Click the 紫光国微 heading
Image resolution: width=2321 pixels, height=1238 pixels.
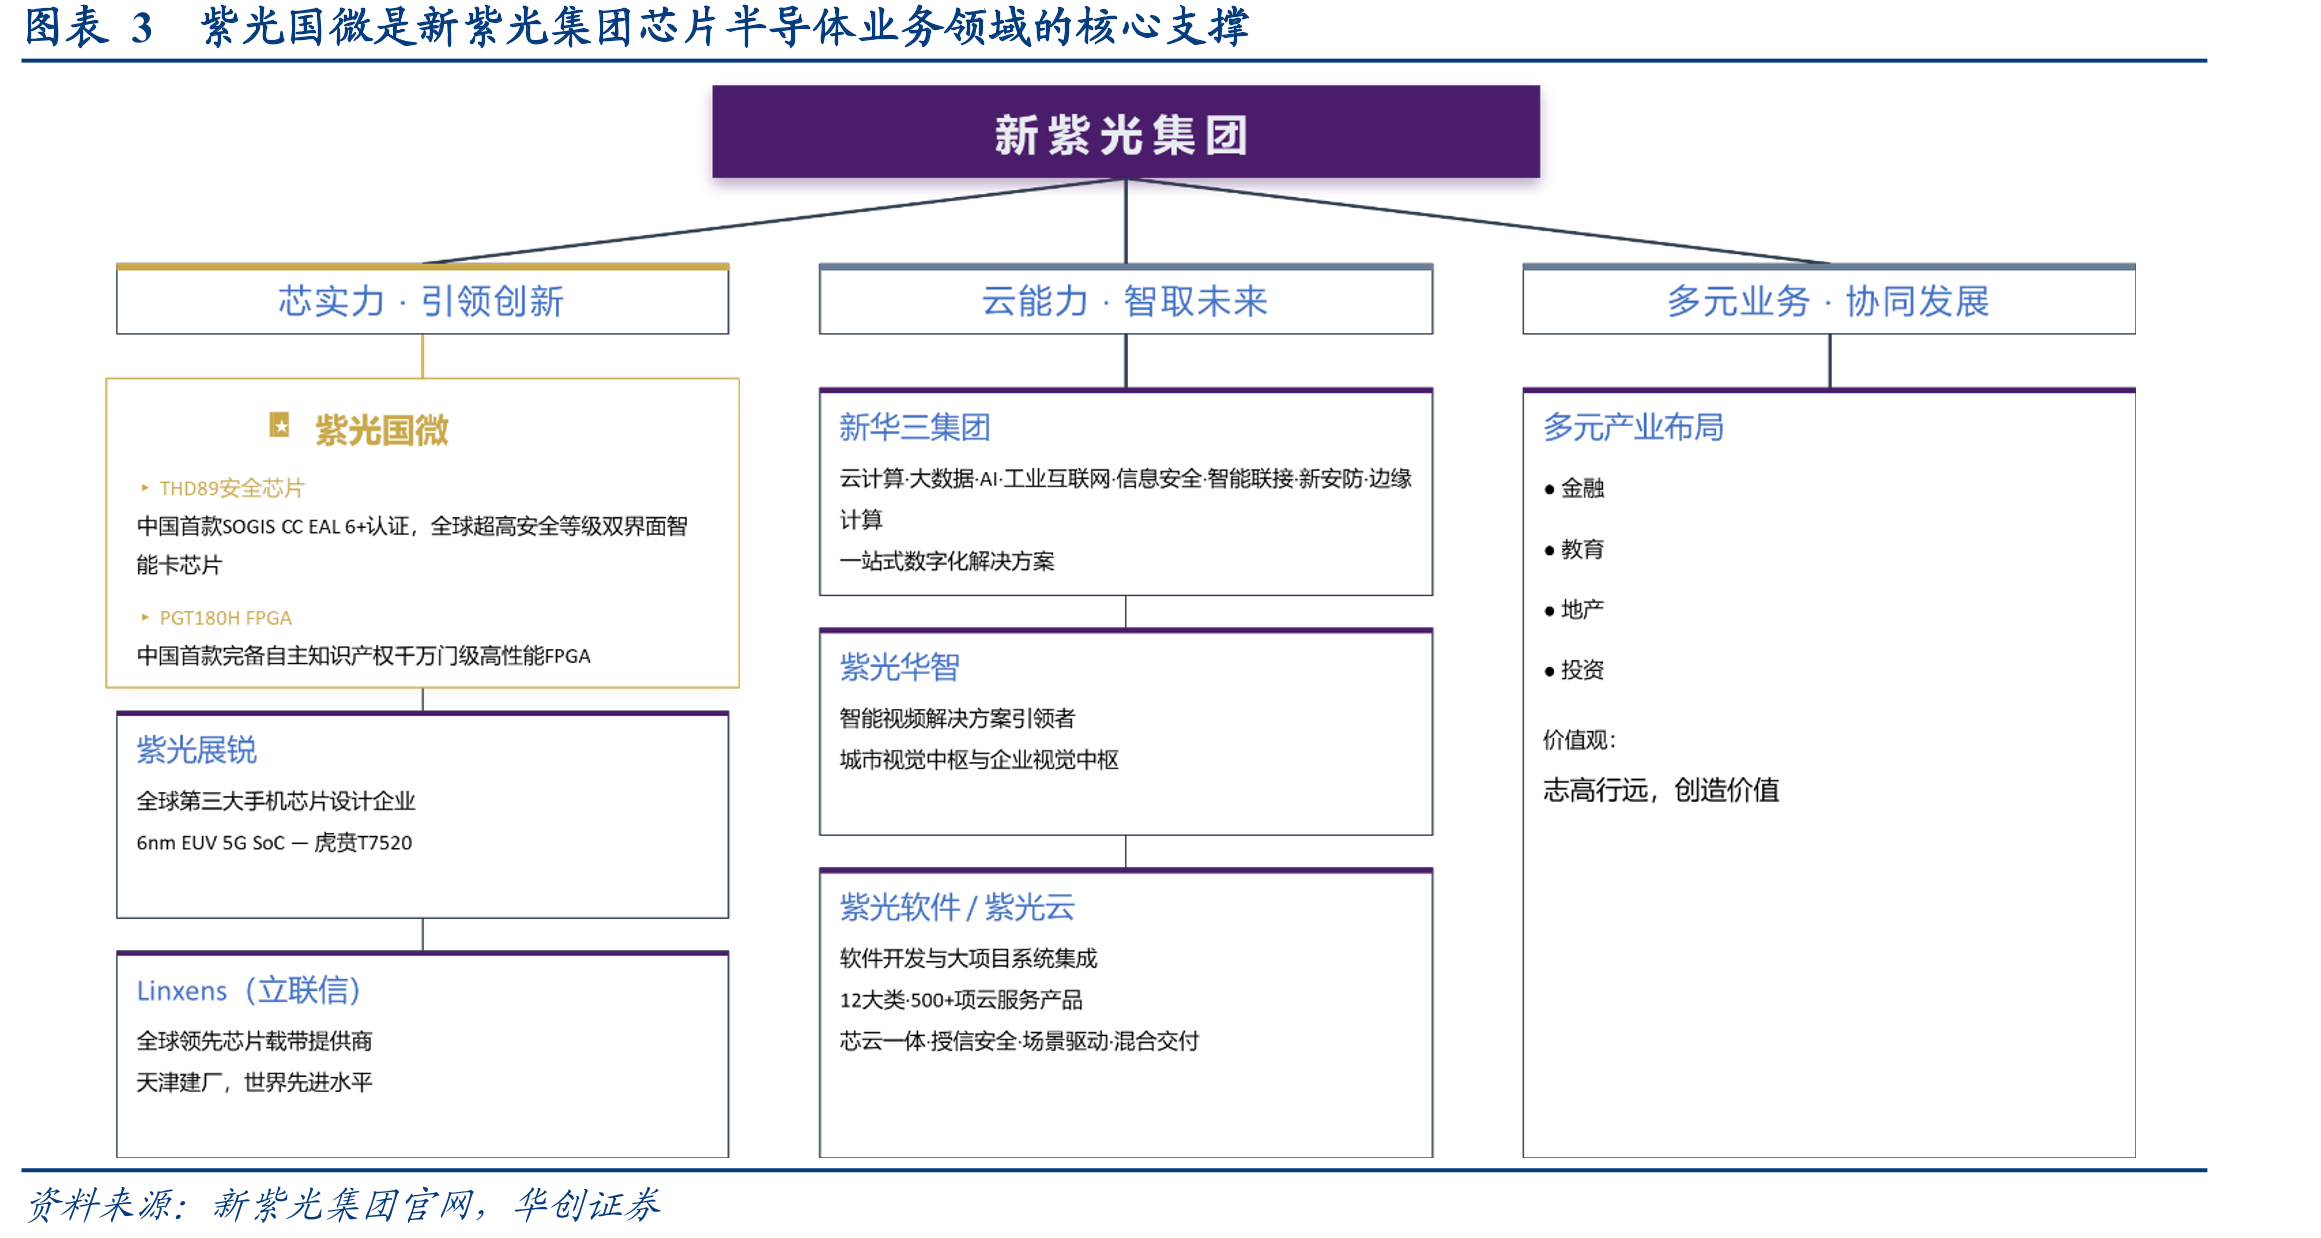(x=382, y=430)
